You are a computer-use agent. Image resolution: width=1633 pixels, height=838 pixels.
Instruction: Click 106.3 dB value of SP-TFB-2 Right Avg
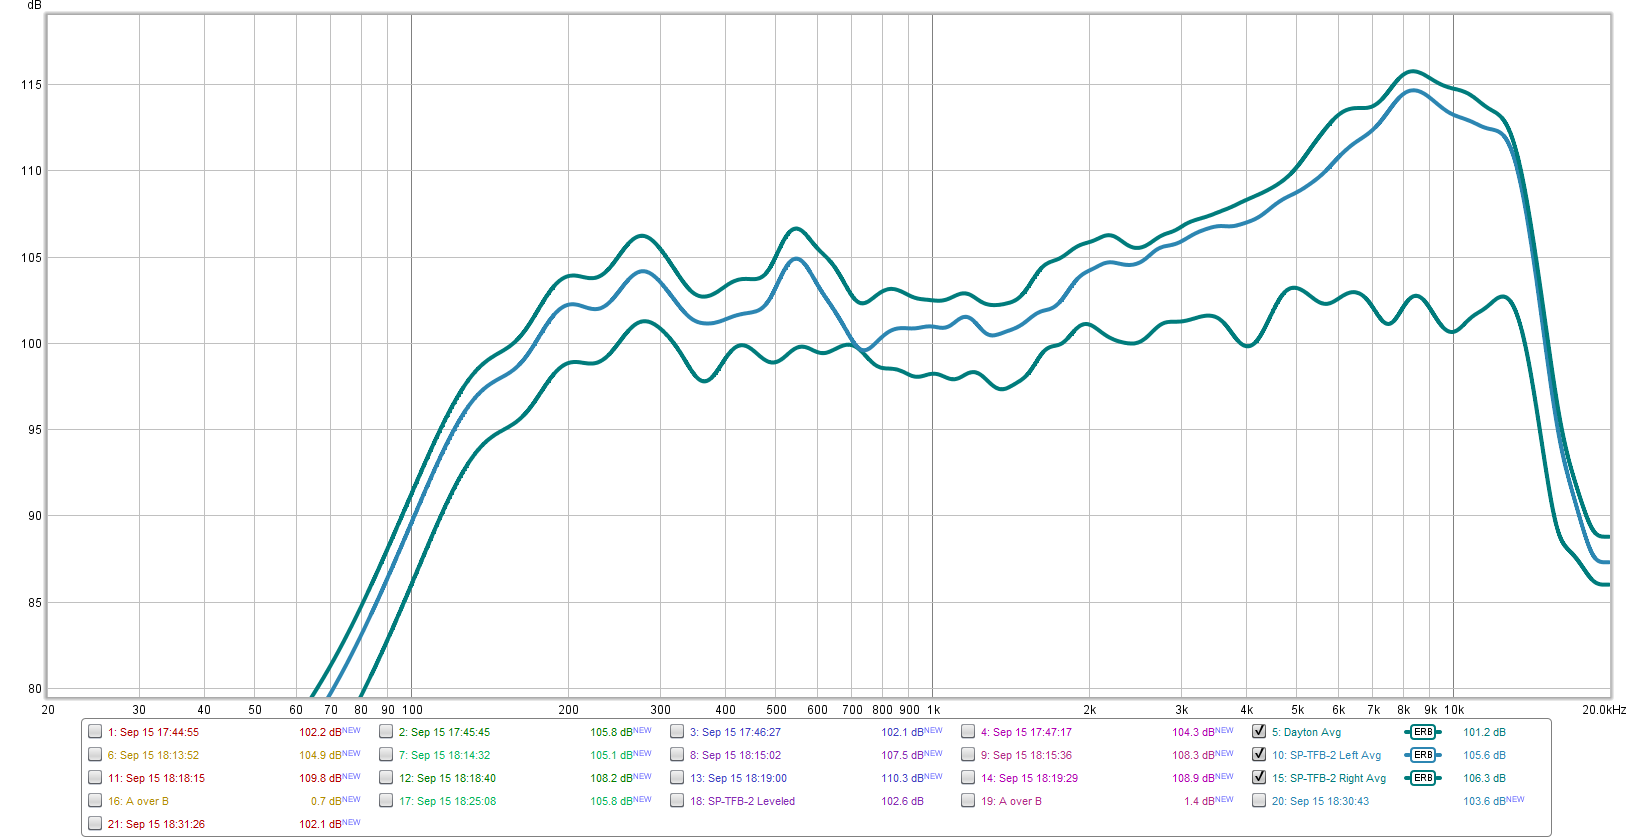click(1484, 779)
